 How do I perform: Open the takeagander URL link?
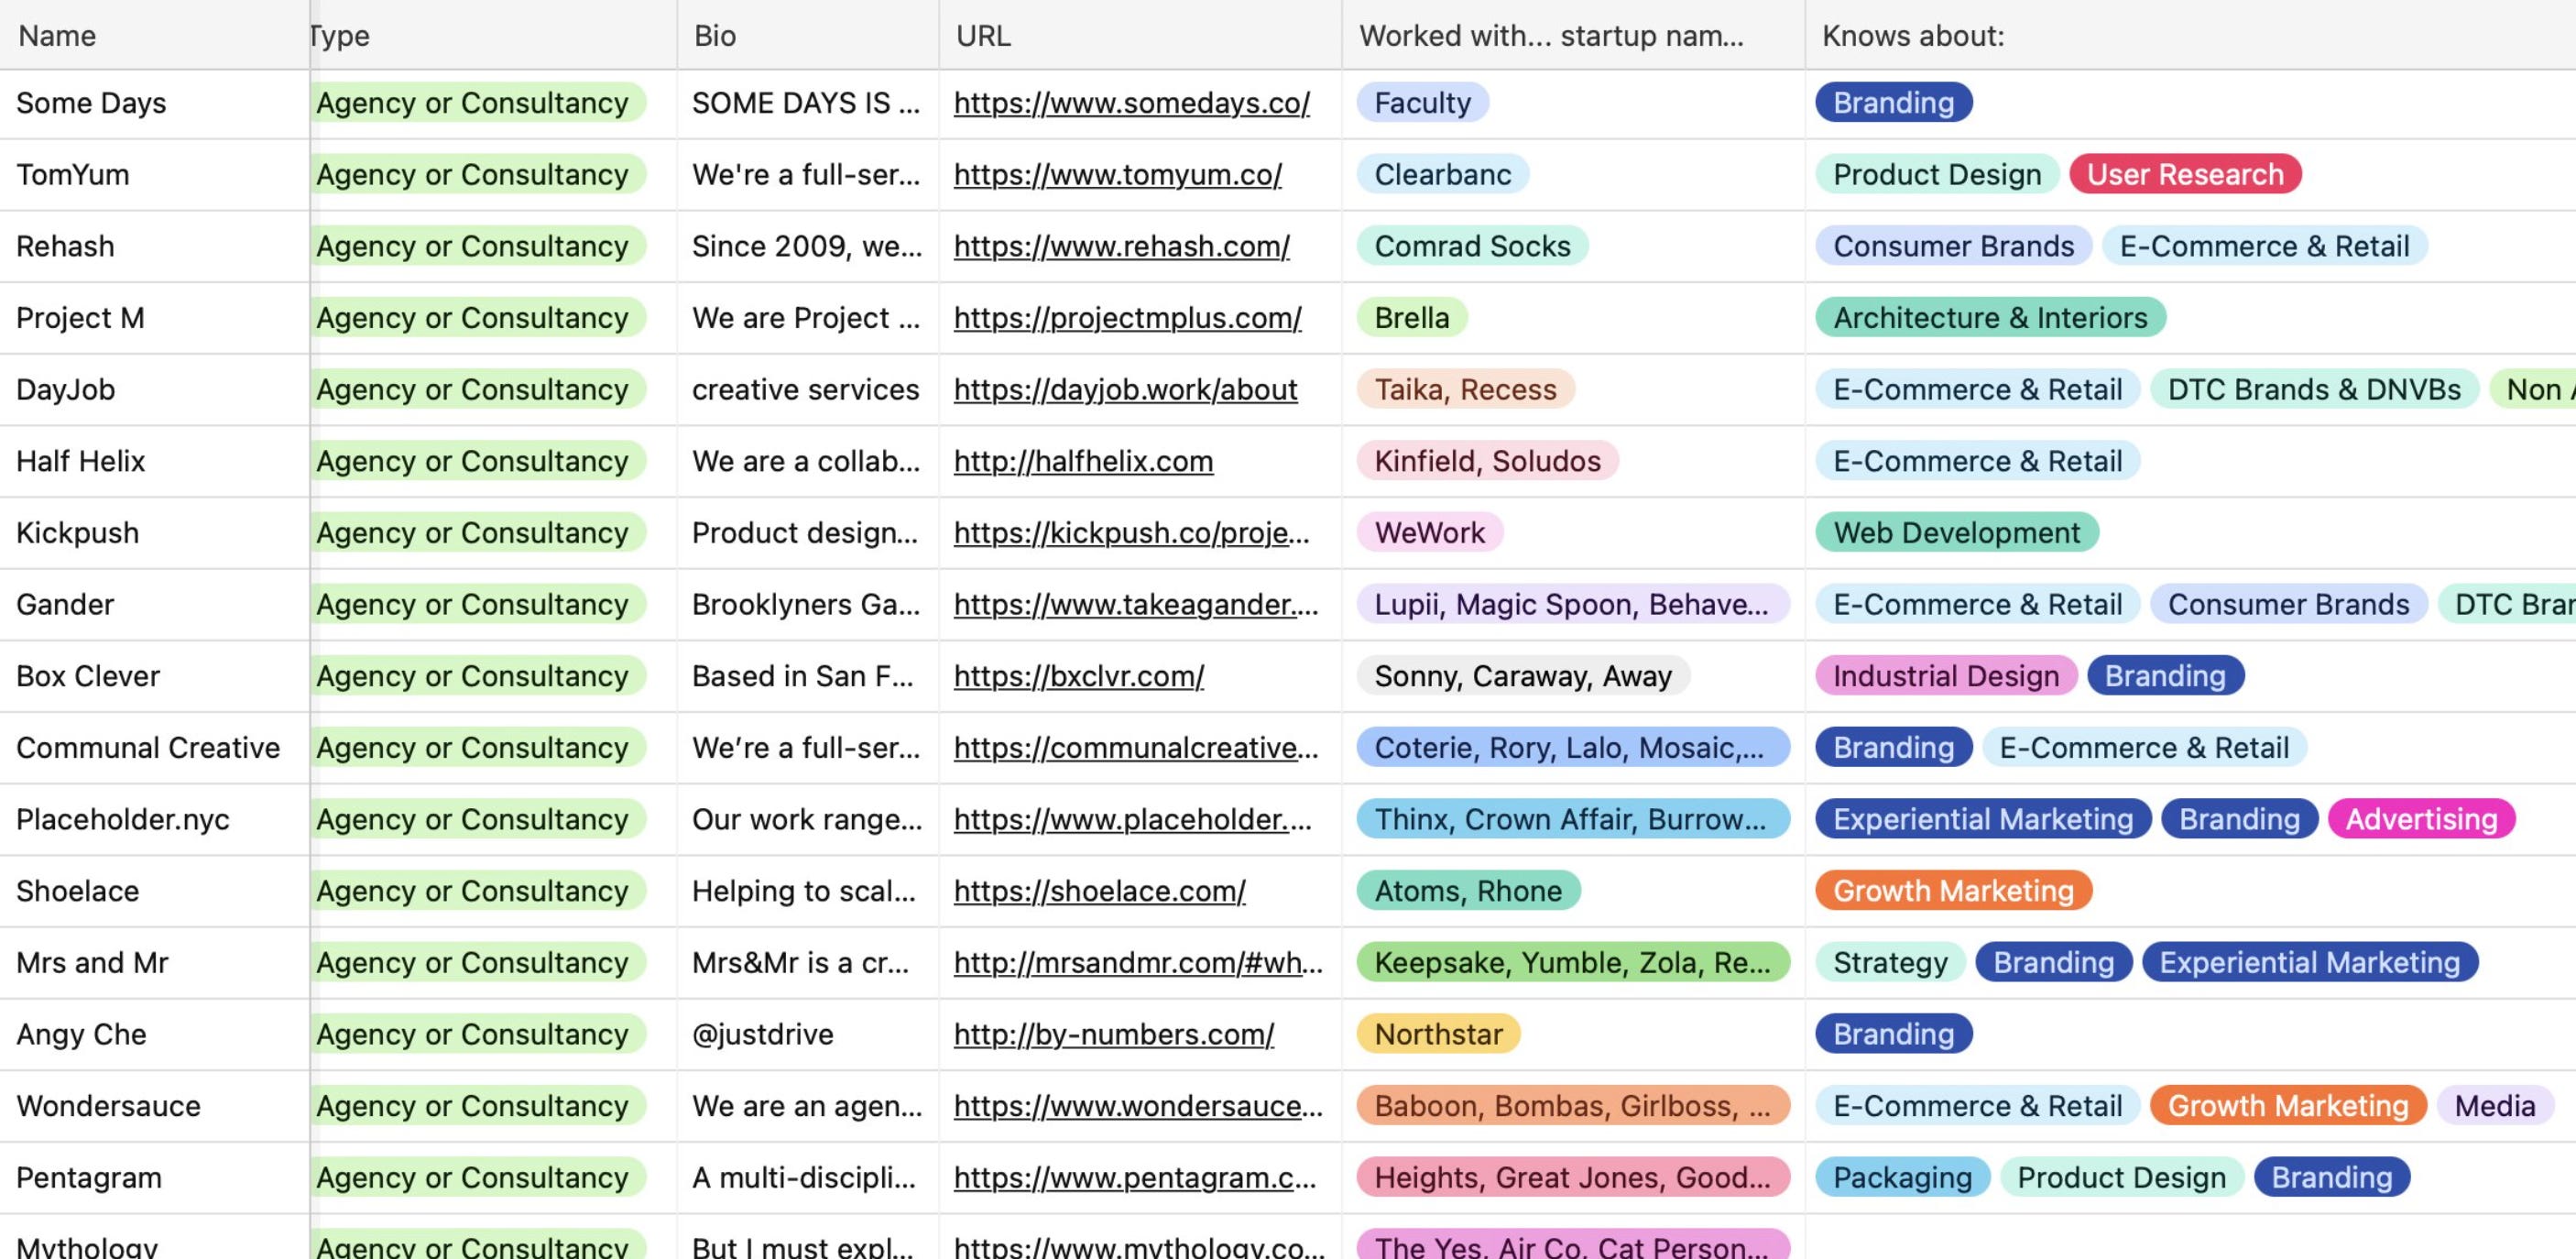point(1136,605)
